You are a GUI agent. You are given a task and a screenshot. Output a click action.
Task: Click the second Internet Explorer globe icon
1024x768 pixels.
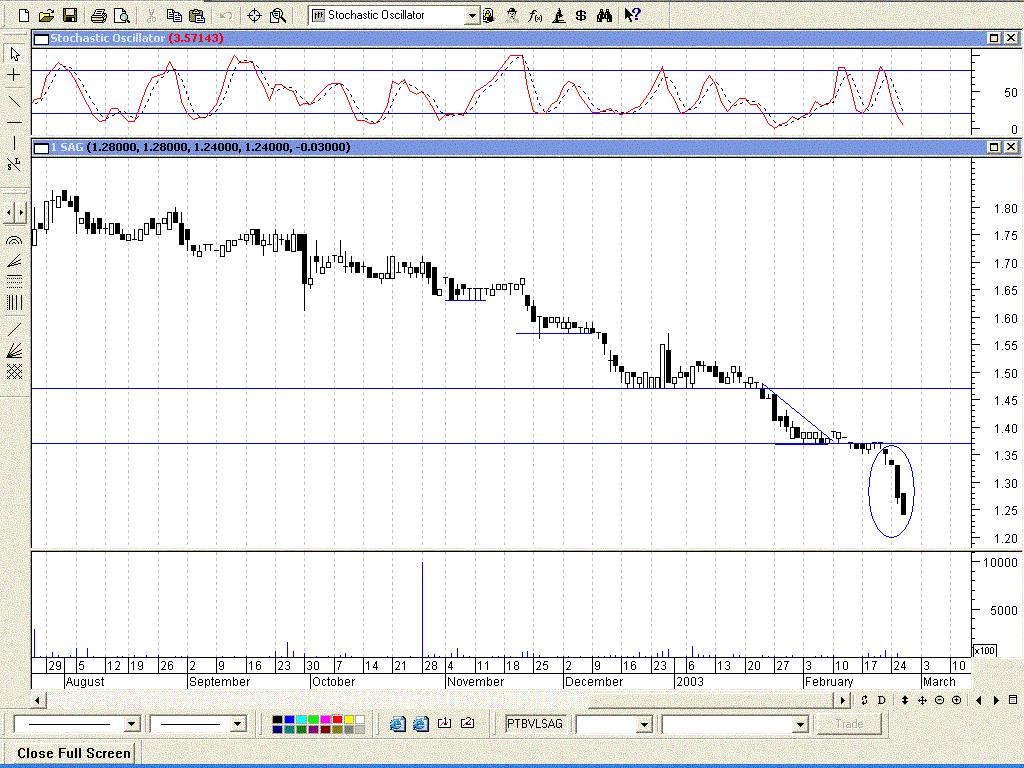click(421, 724)
